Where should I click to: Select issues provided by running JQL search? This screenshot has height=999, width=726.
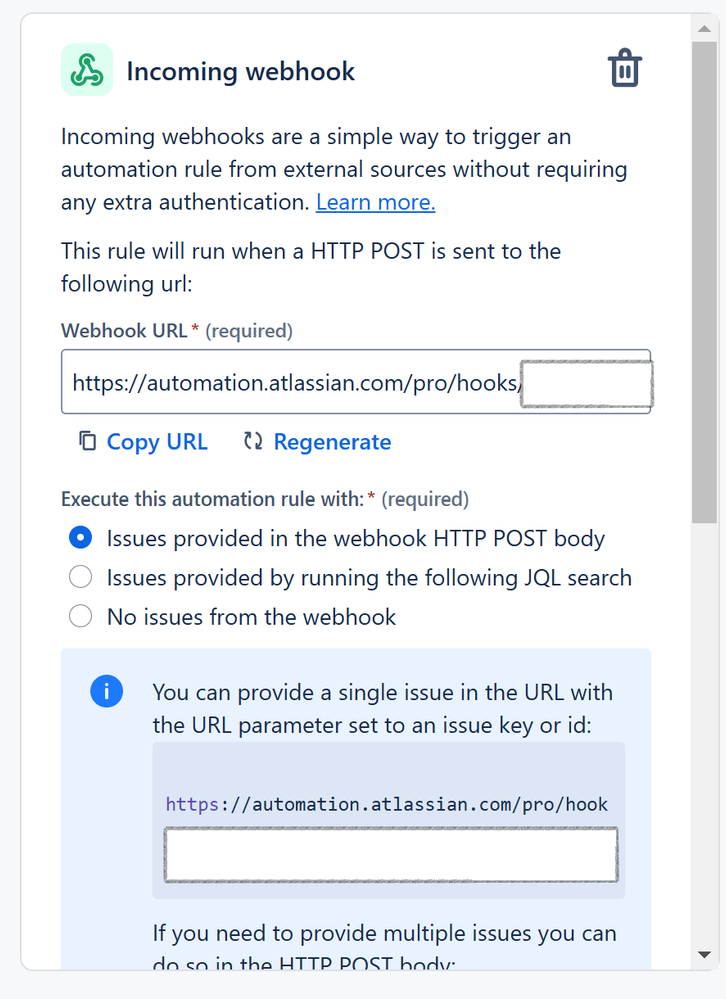80,577
